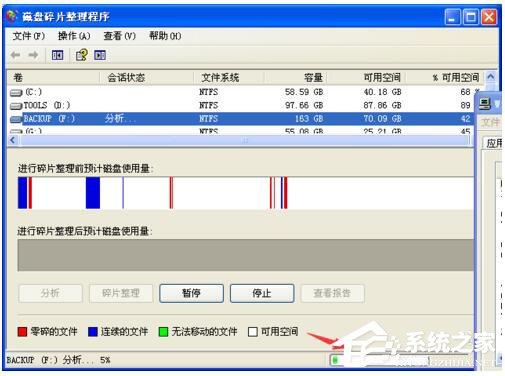This screenshot has width=505, height=376.
Task: Click the gray post-defragmentation usage map
Action: coord(246,255)
